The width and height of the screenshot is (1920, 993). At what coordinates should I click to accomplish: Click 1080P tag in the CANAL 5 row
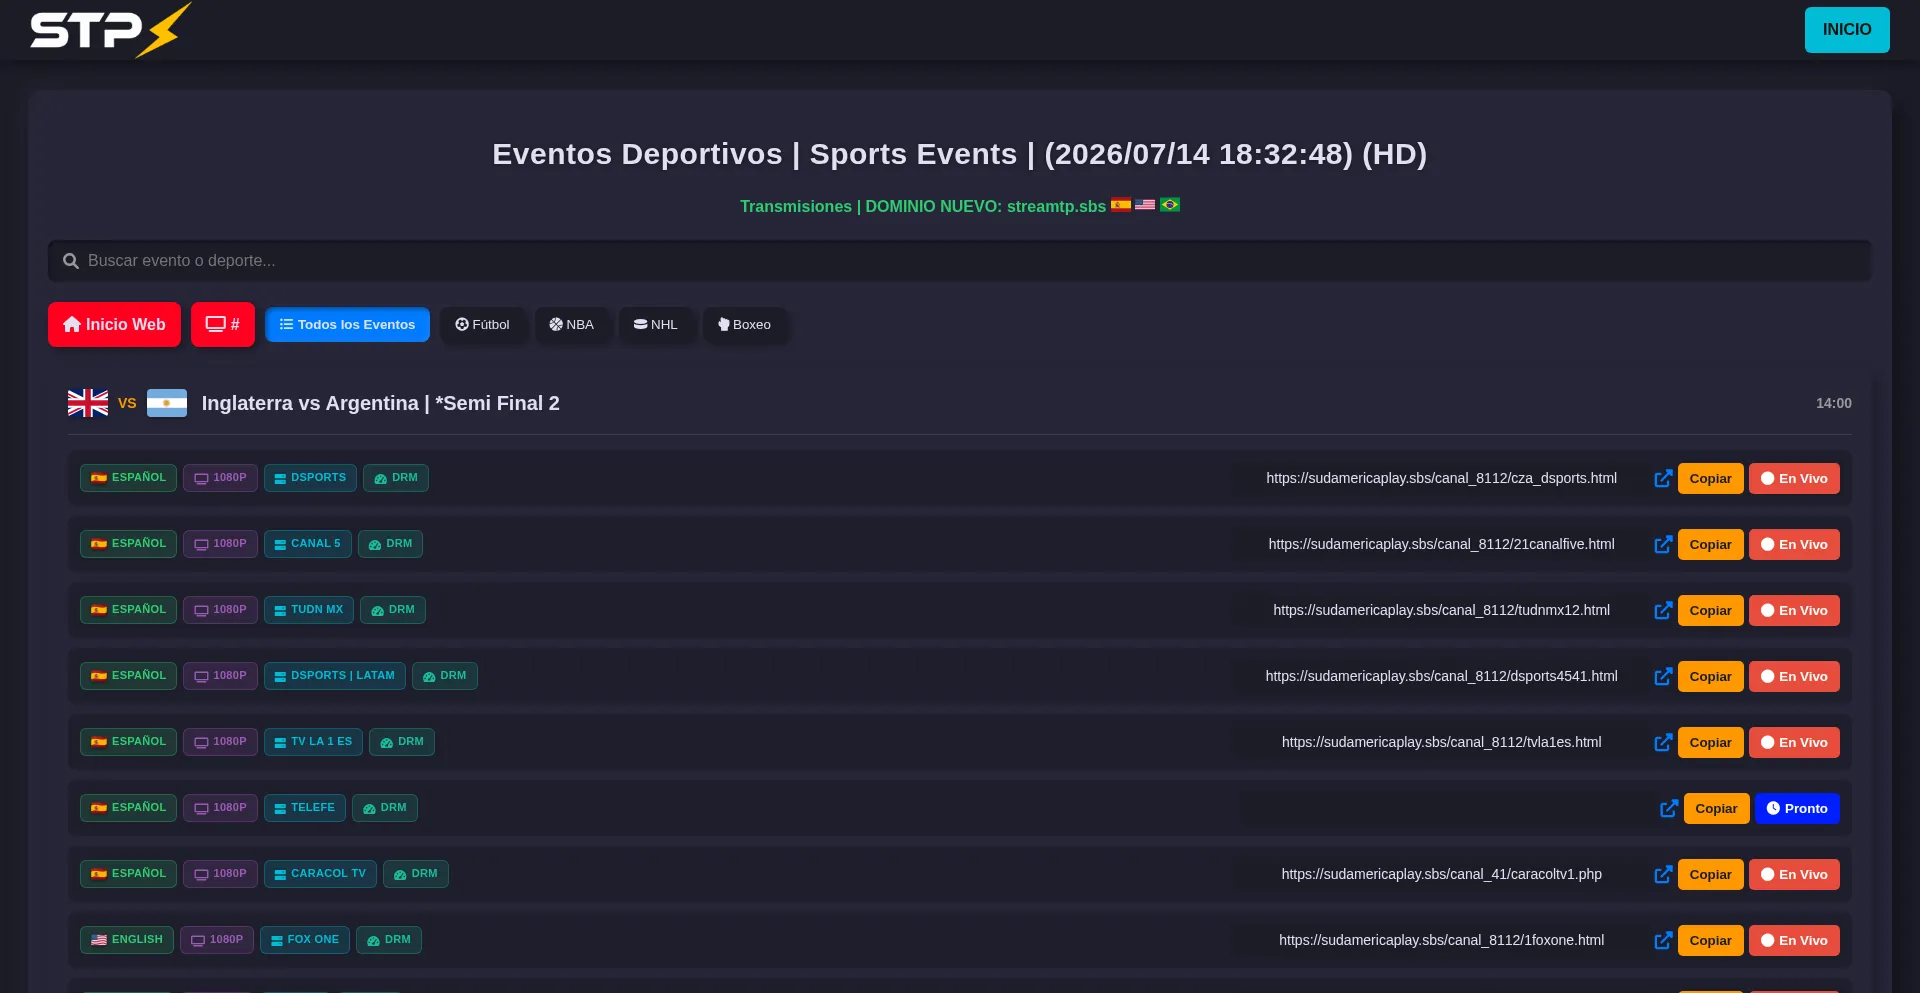(x=220, y=544)
